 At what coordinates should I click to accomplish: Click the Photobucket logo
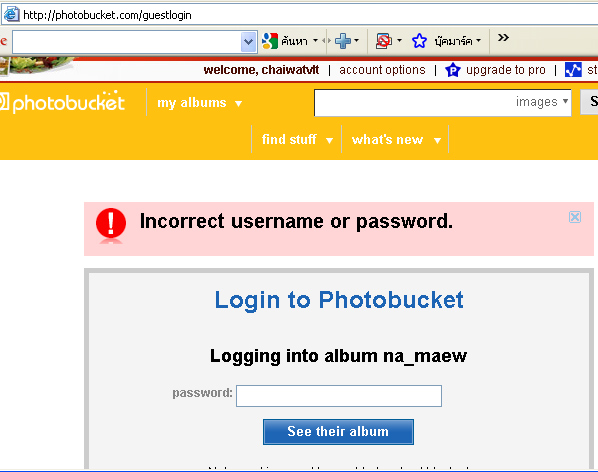click(x=62, y=102)
